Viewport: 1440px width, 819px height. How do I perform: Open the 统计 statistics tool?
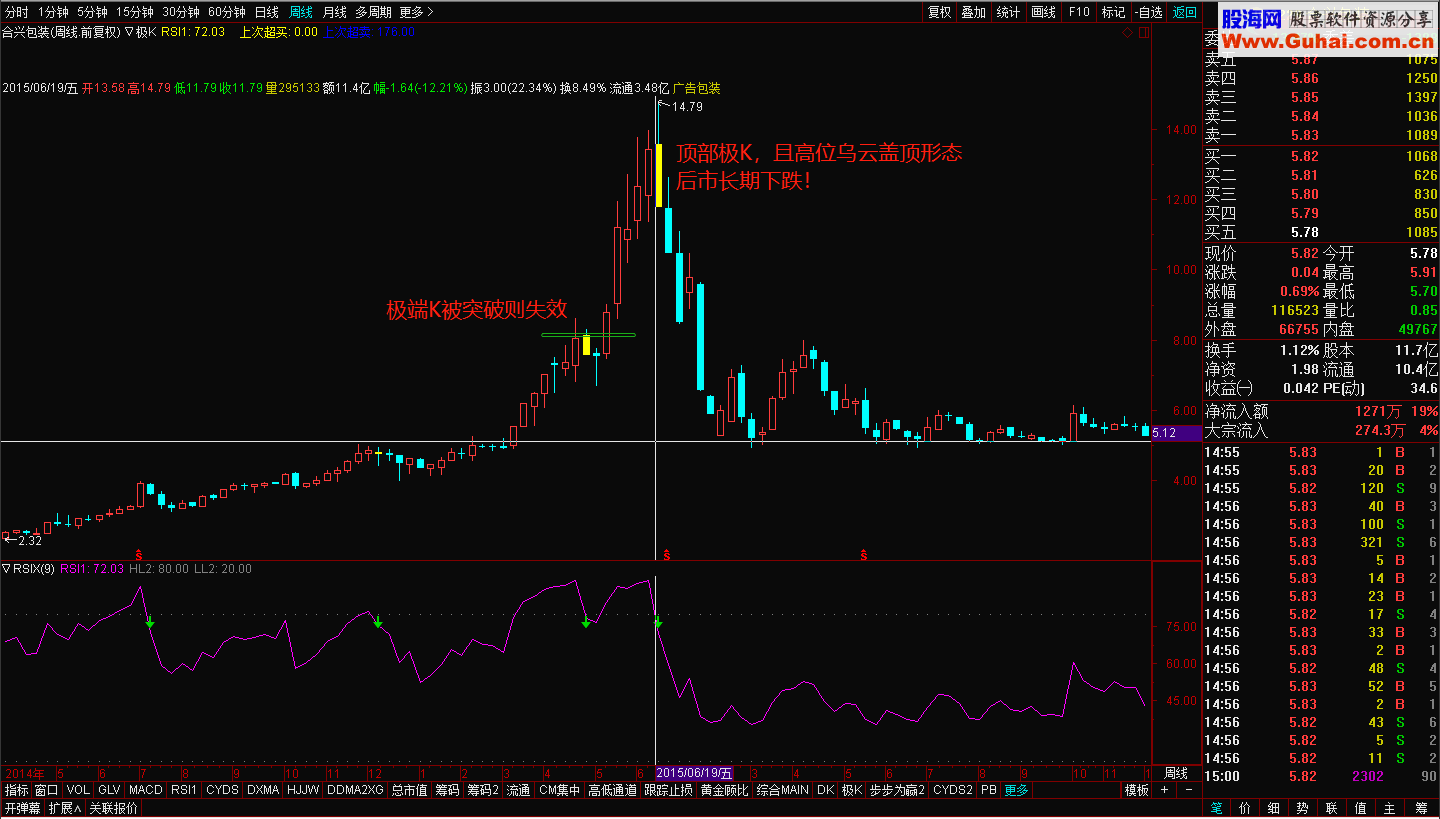tap(1008, 12)
